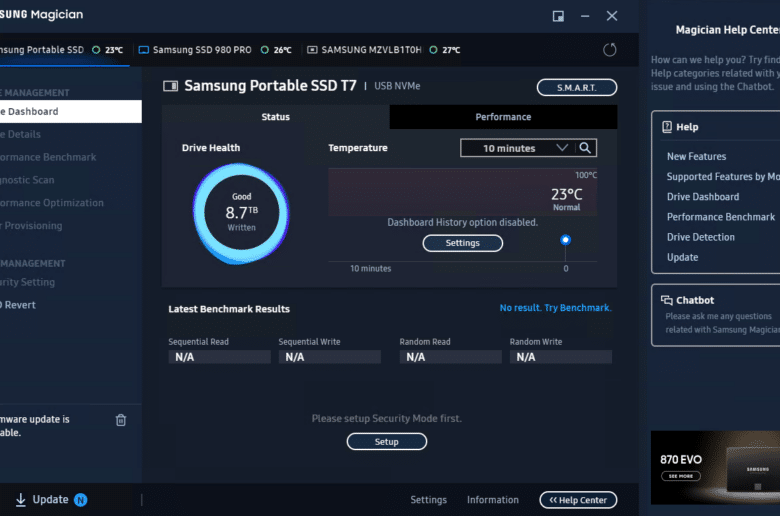
Task: Click the 23°C Normal temperature reading
Action: 567,199
